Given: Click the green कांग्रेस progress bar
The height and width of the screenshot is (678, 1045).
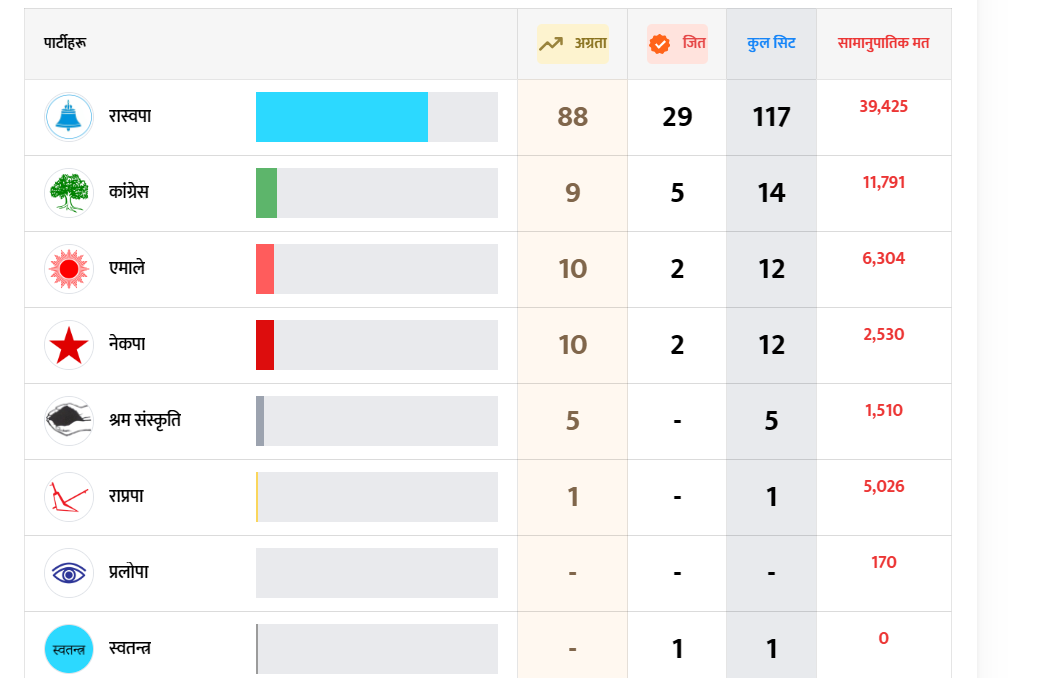Looking at the screenshot, I should pyautogui.click(x=266, y=193).
